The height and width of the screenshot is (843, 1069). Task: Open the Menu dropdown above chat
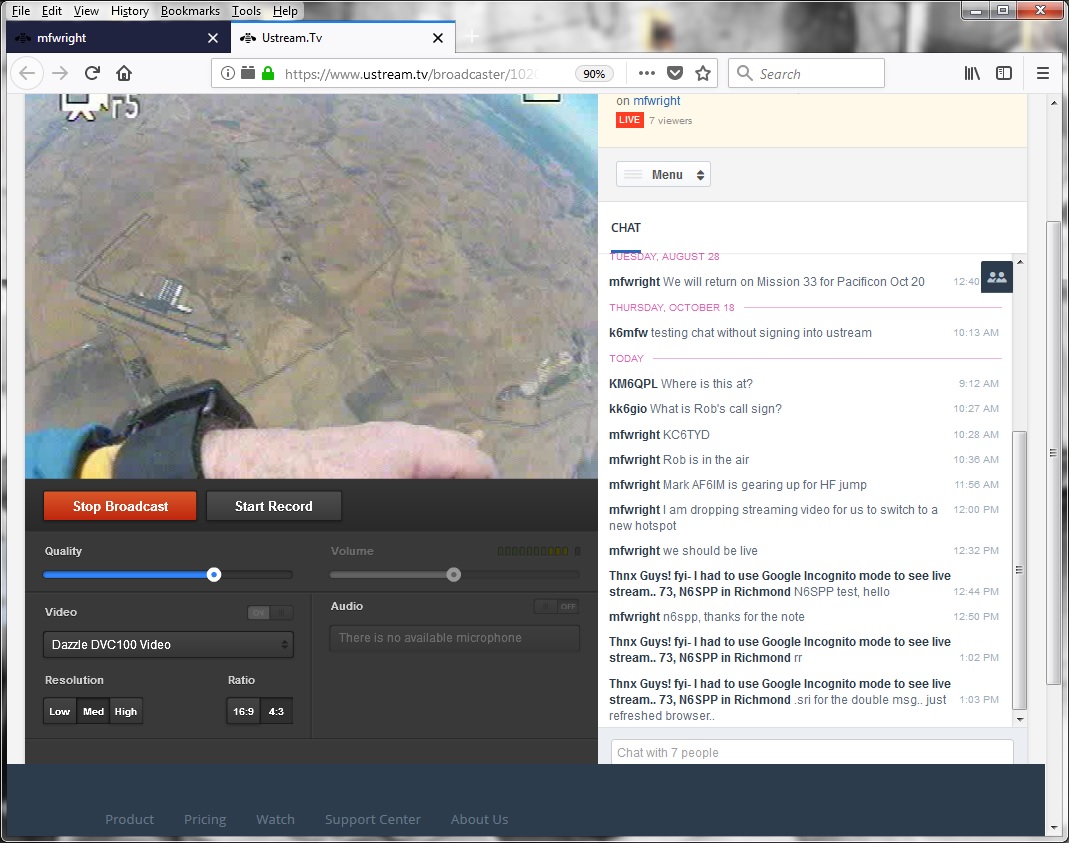tap(663, 175)
